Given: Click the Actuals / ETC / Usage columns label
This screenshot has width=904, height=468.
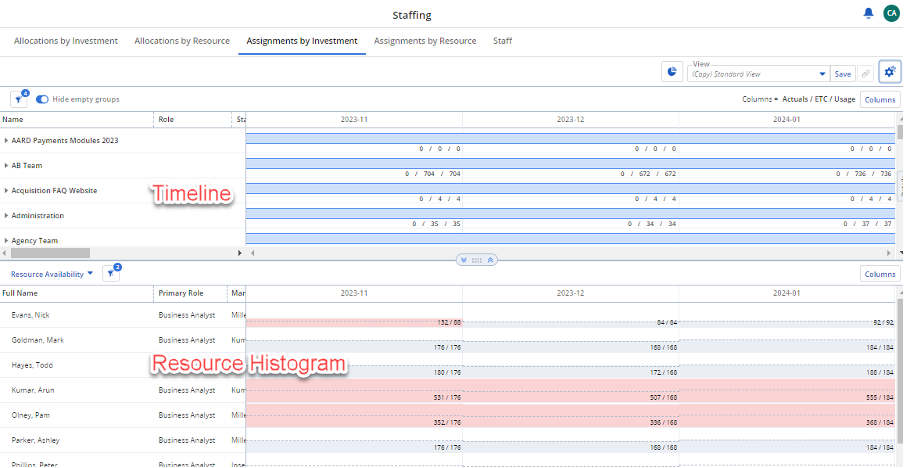Looking at the screenshot, I should pyautogui.click(x=819, y=99).
